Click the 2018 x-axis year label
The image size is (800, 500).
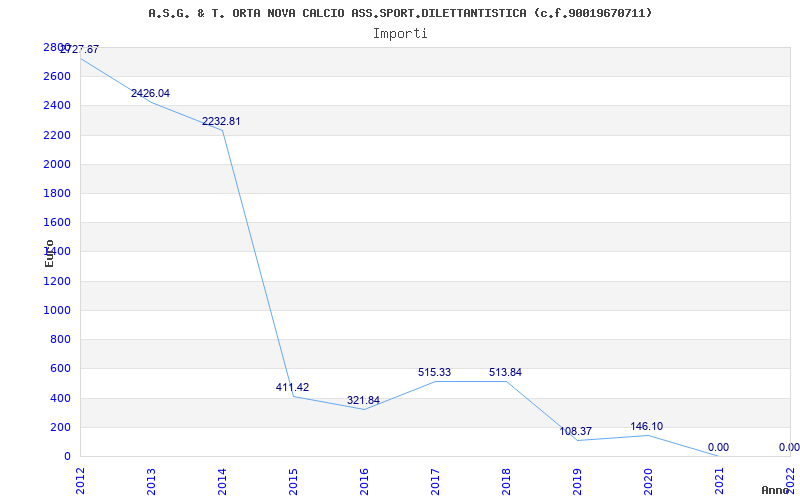pos(506,480)
